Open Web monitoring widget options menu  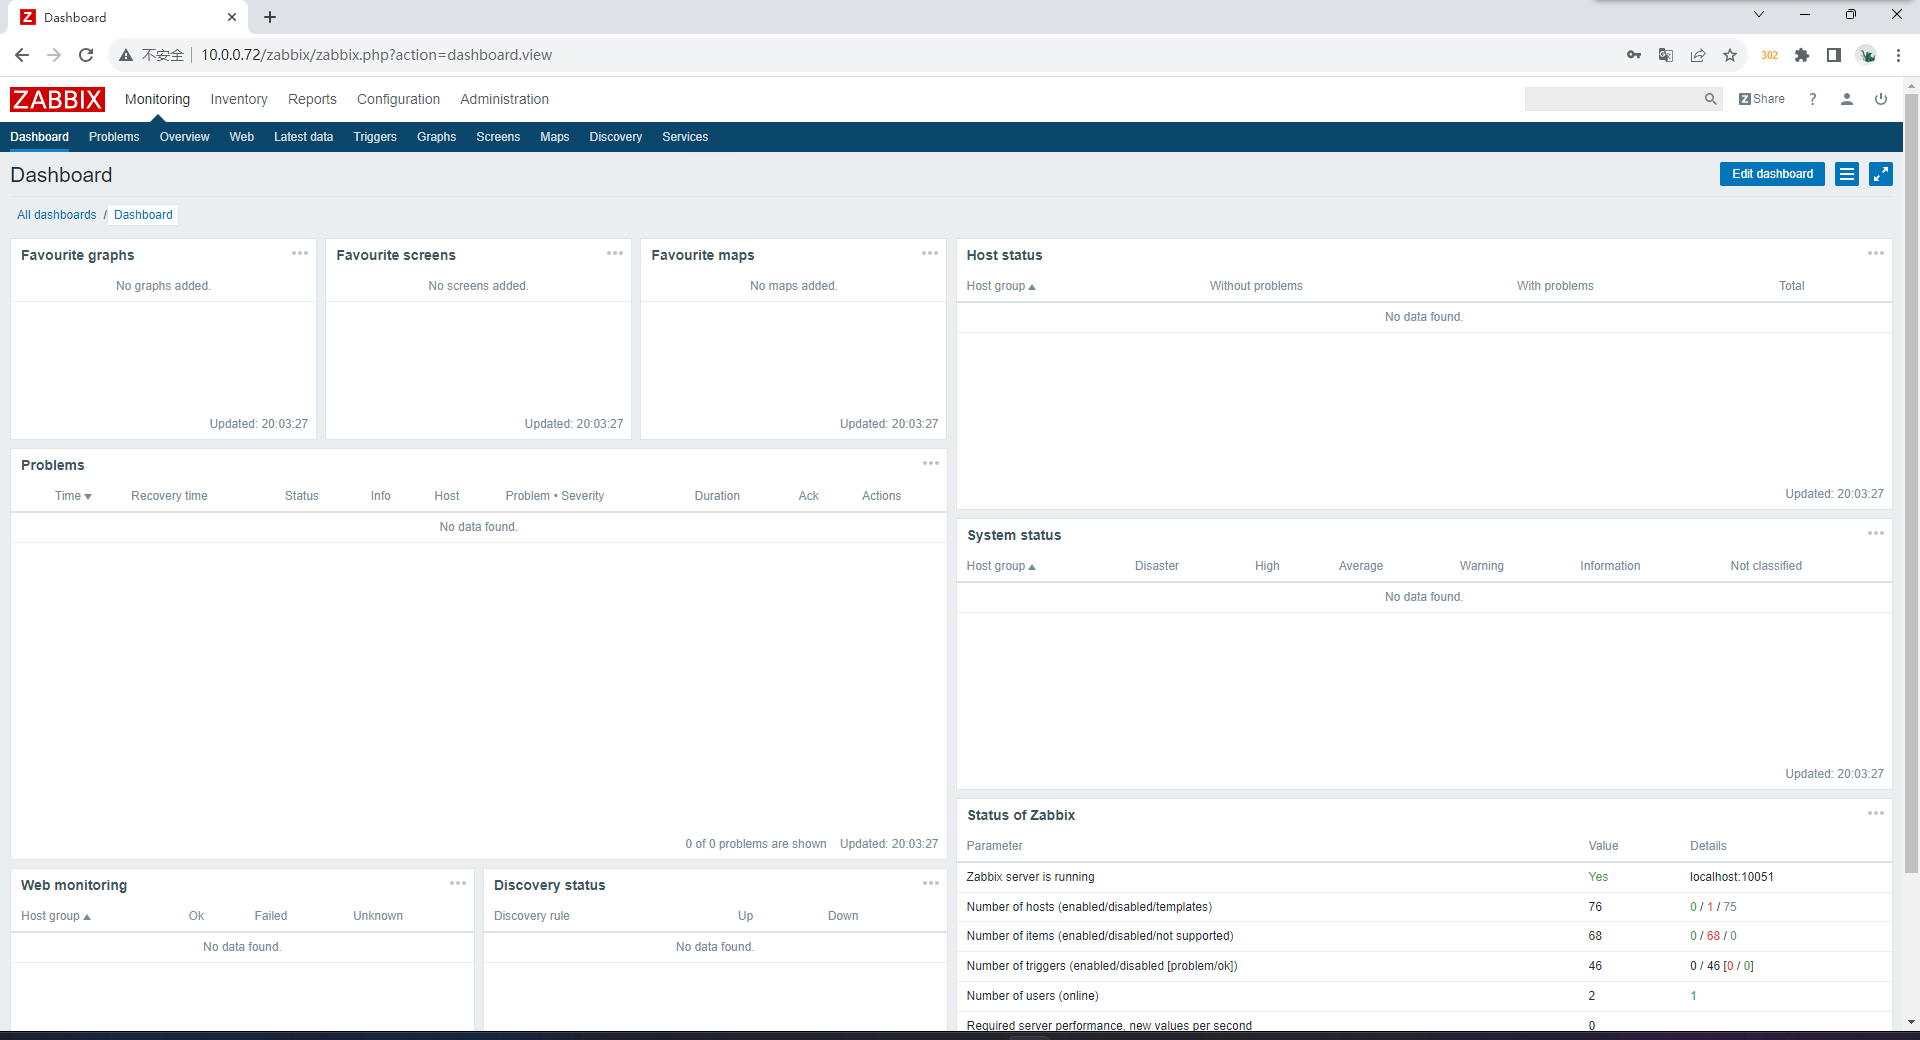tap(458, 883)
